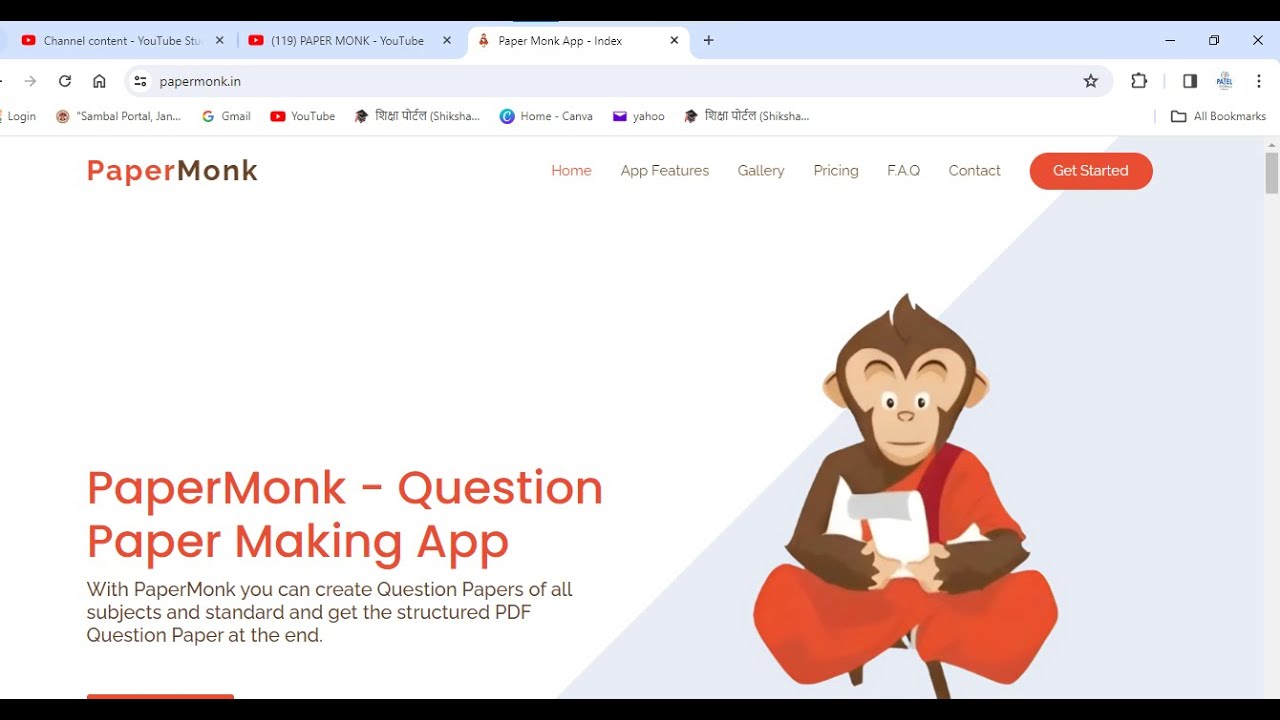
Task: Open Gallery in site navigation
Action: (761, 171)
